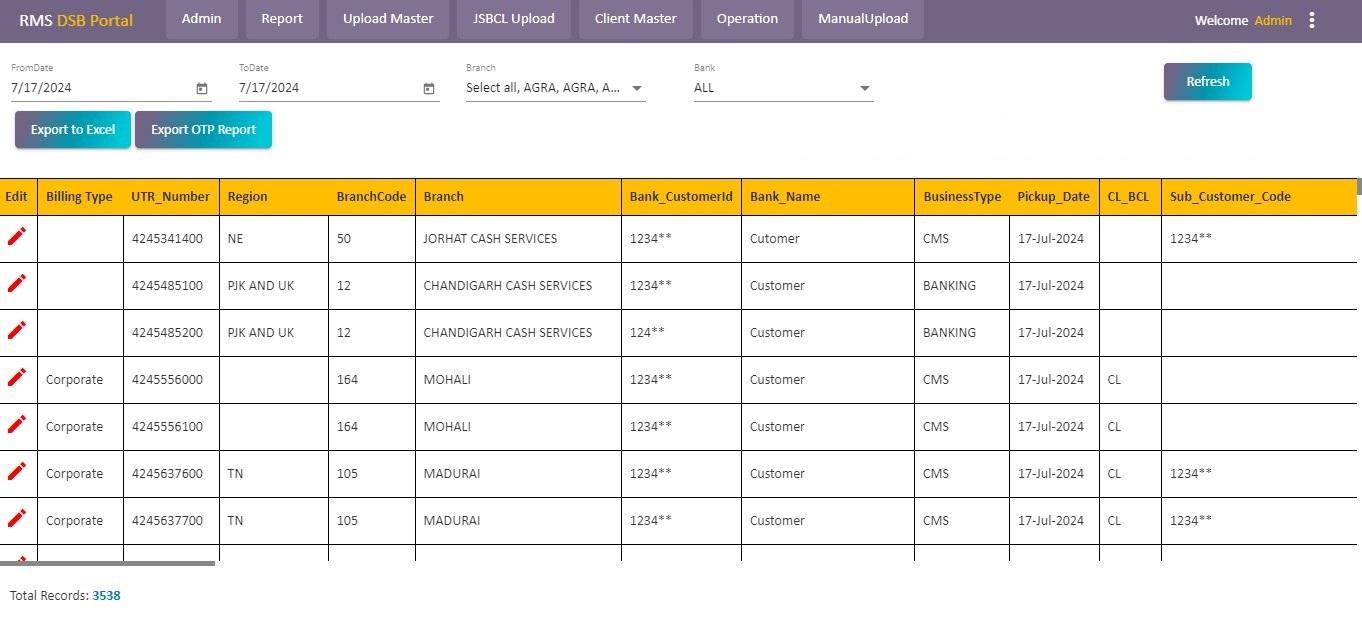Edit the row with UTR 4245485100

pyautogui.click(x=17, y=284)
